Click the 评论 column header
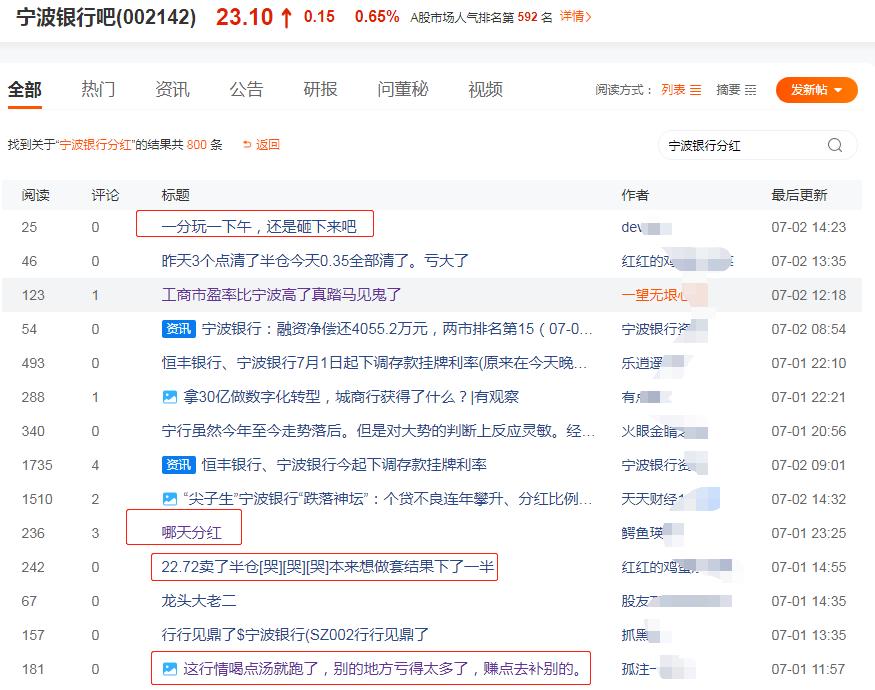Image resolution: width=875 pixels, height=690 pixels. pos(105,195)
